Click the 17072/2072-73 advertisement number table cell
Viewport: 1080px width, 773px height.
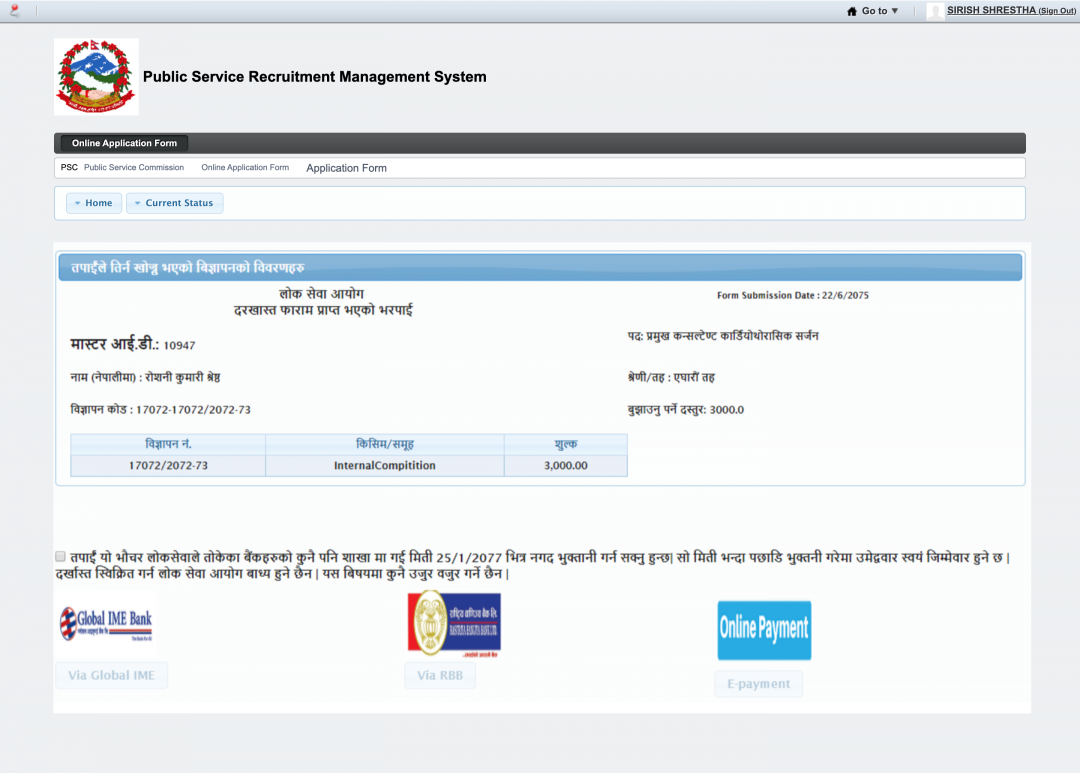pos(168,465)
